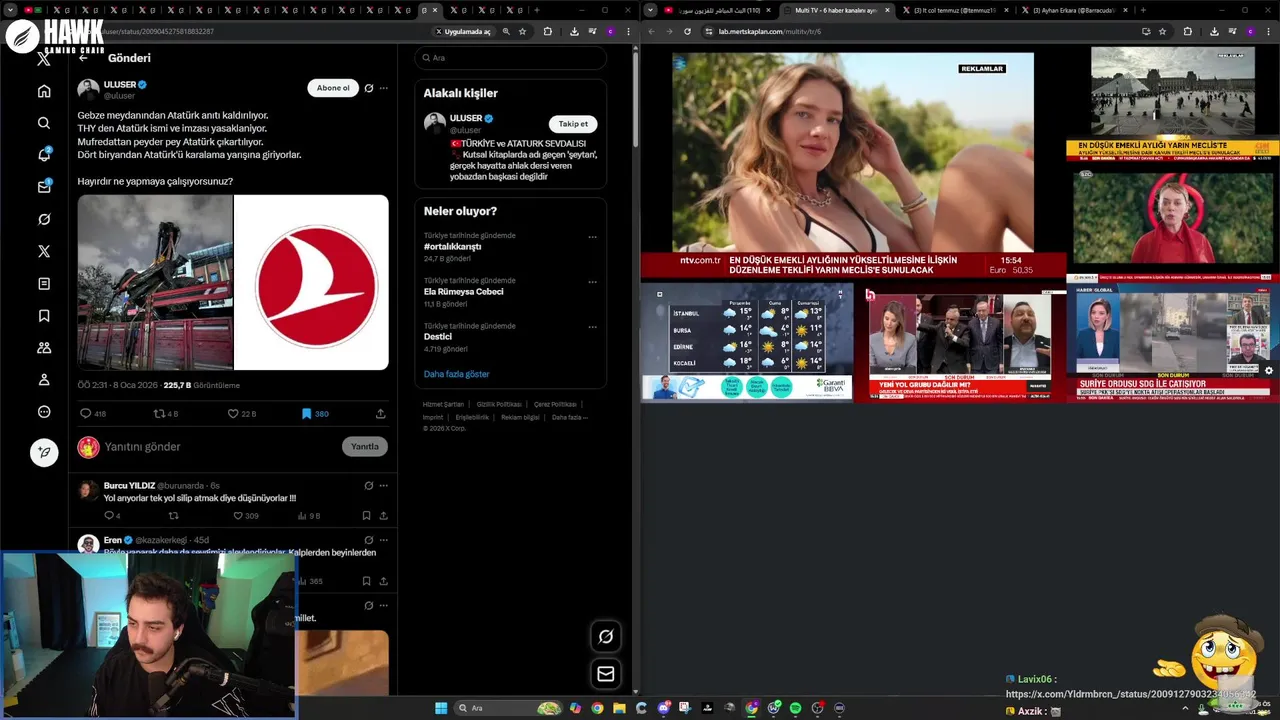Go back with the arrow beside Gönderi
This screenshot has height=720, width=1280.
(x=83, y=58)
